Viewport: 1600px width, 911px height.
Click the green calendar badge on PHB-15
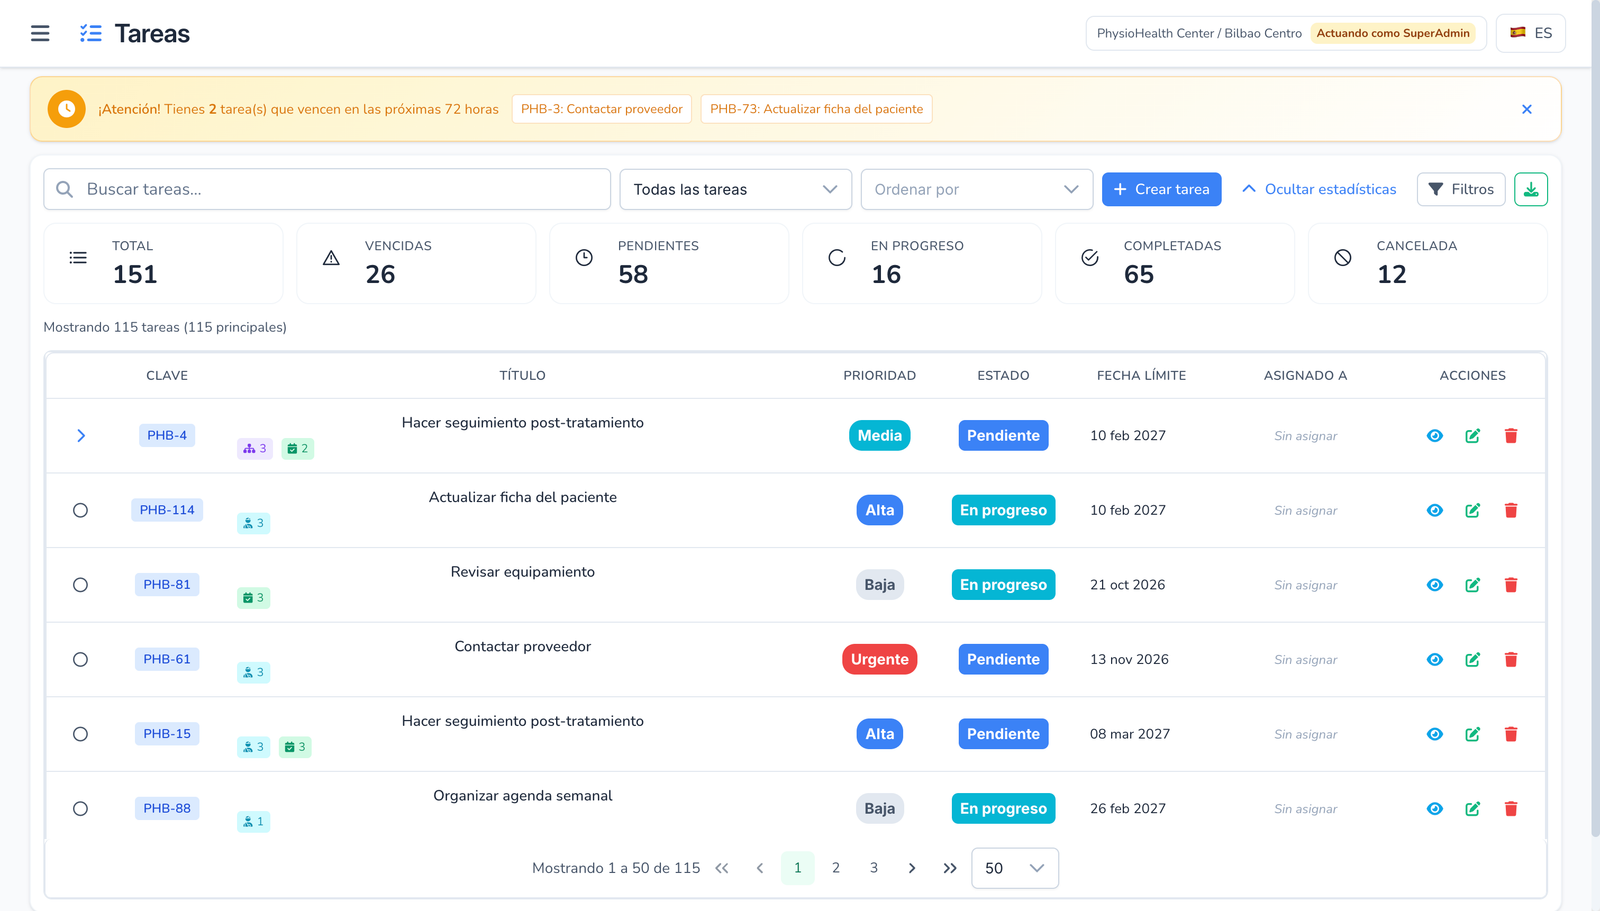[x=295, y=747]
